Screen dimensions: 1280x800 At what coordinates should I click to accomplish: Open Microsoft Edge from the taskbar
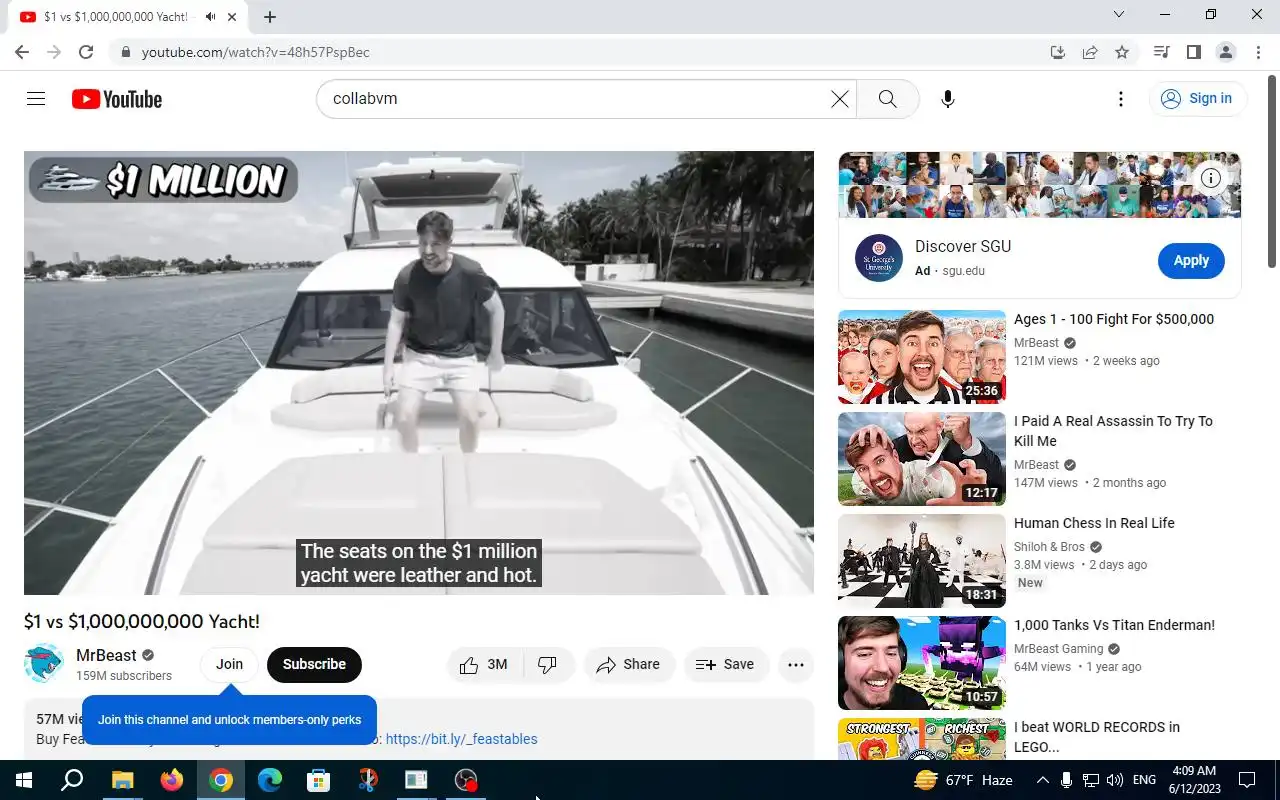click(270, 780)
